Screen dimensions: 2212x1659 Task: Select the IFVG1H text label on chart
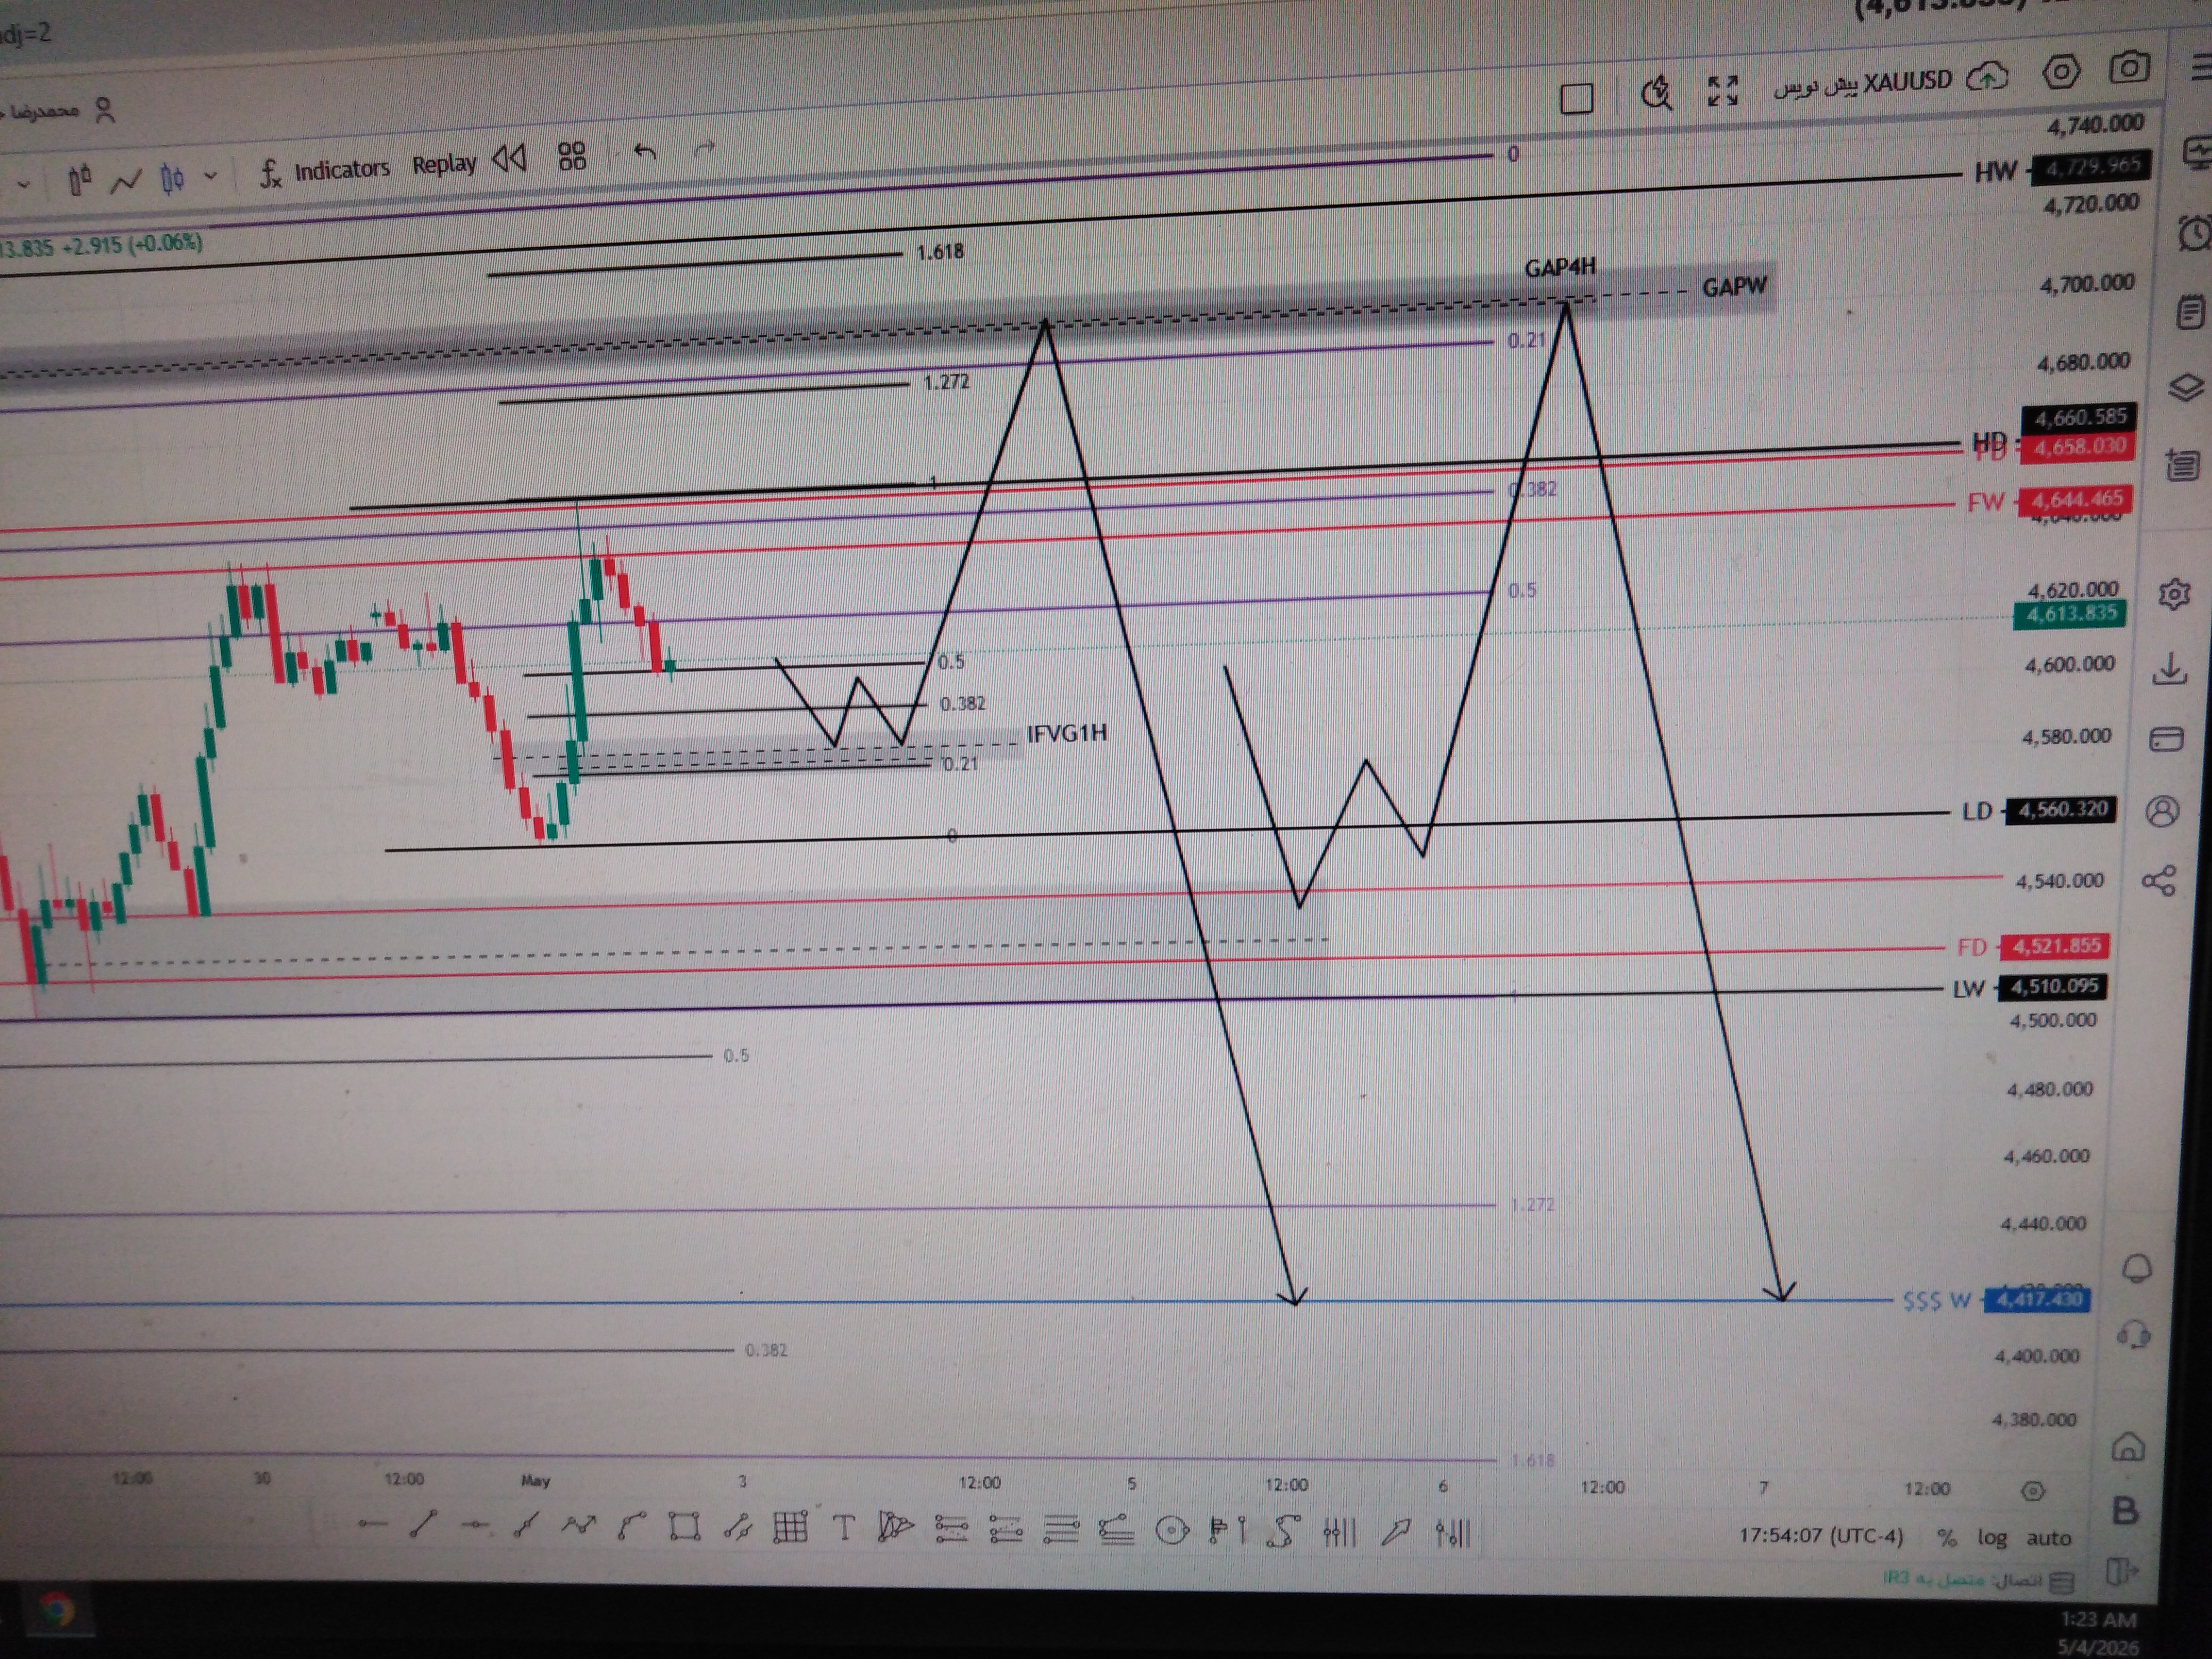tap(1066, 733)
